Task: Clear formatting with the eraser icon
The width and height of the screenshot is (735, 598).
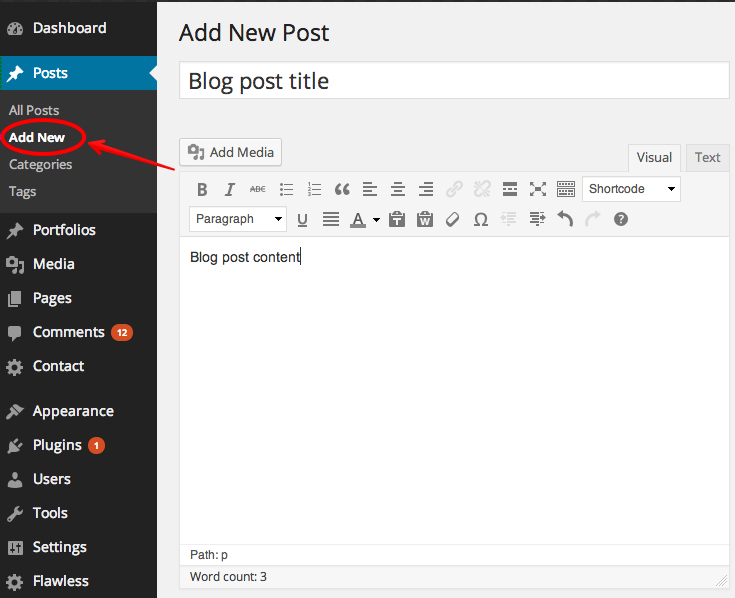Action: (x=453, y=219)
